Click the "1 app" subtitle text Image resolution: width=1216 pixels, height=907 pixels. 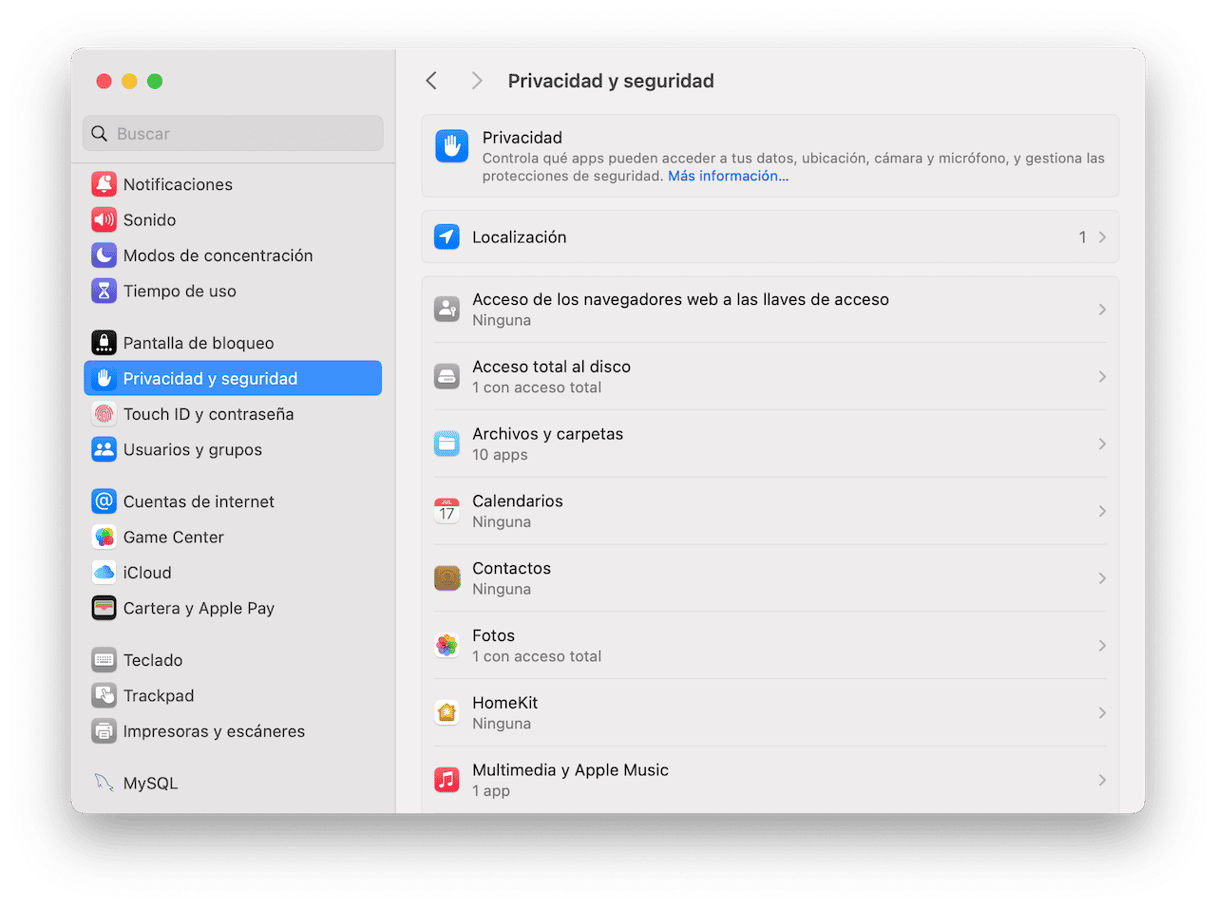pyautogui.click(x=491, y=791)
